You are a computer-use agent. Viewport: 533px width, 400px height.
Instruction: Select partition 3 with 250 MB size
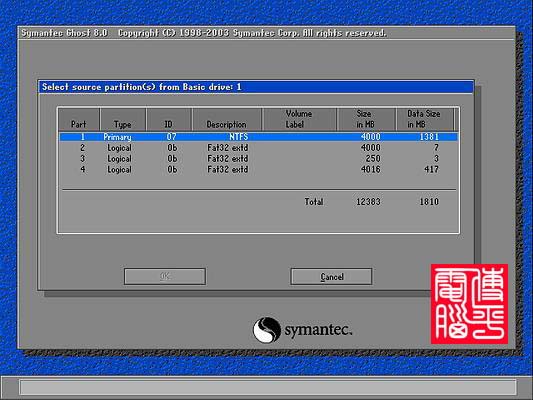click(x=259, y=159)
